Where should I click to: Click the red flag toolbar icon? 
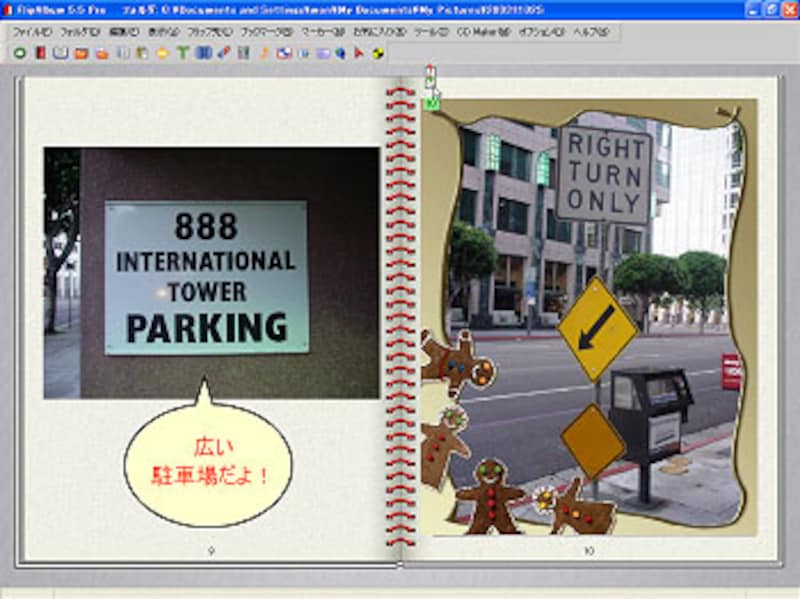[x=359, y=53]
